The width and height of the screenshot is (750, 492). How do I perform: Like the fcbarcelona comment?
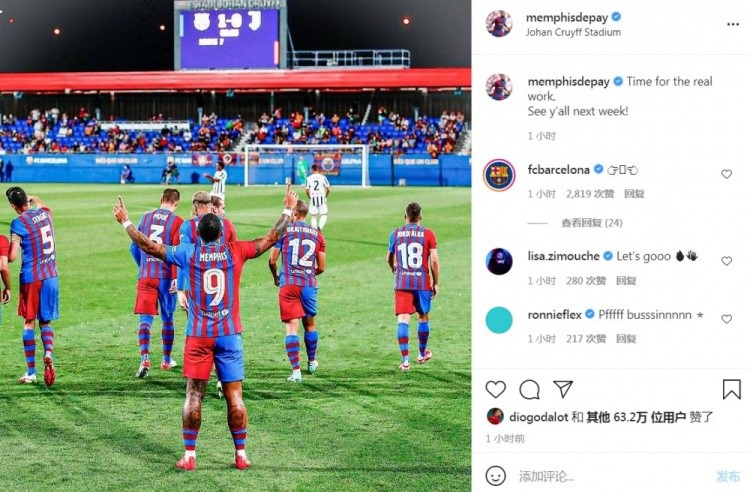tap(727, 174)
